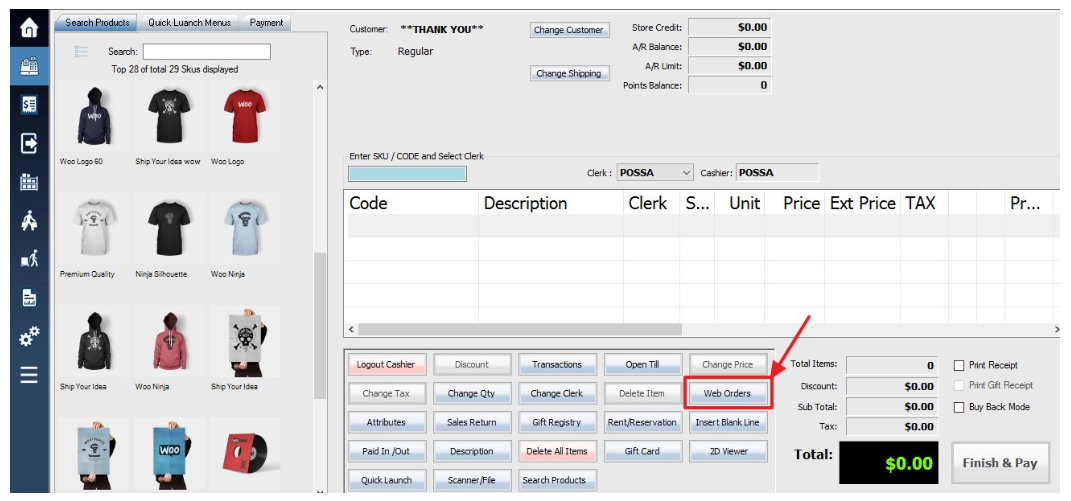Click the Web Orders button
Viewport: 1071px width, 501px height.
tap(727, 393)
